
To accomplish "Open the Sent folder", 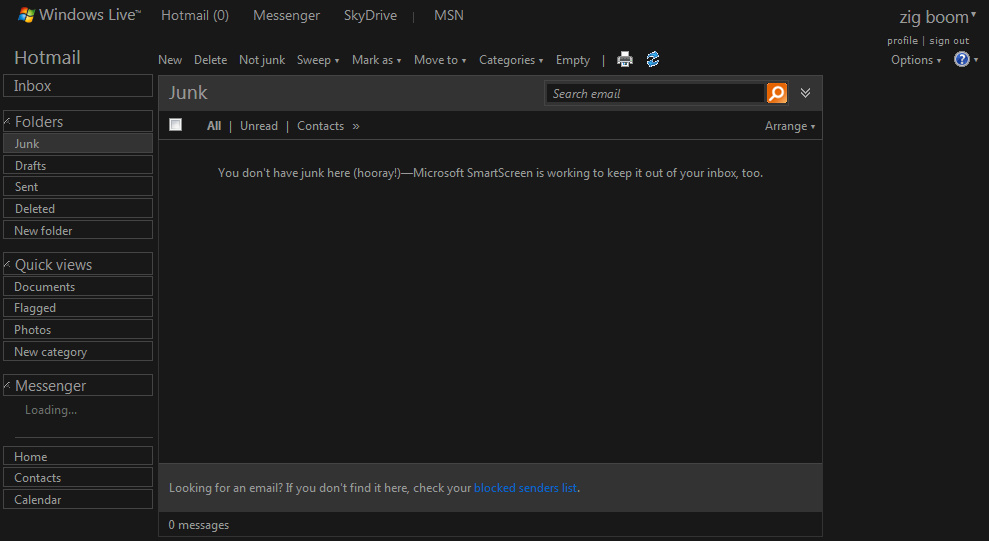I will (x=78, y=187).
